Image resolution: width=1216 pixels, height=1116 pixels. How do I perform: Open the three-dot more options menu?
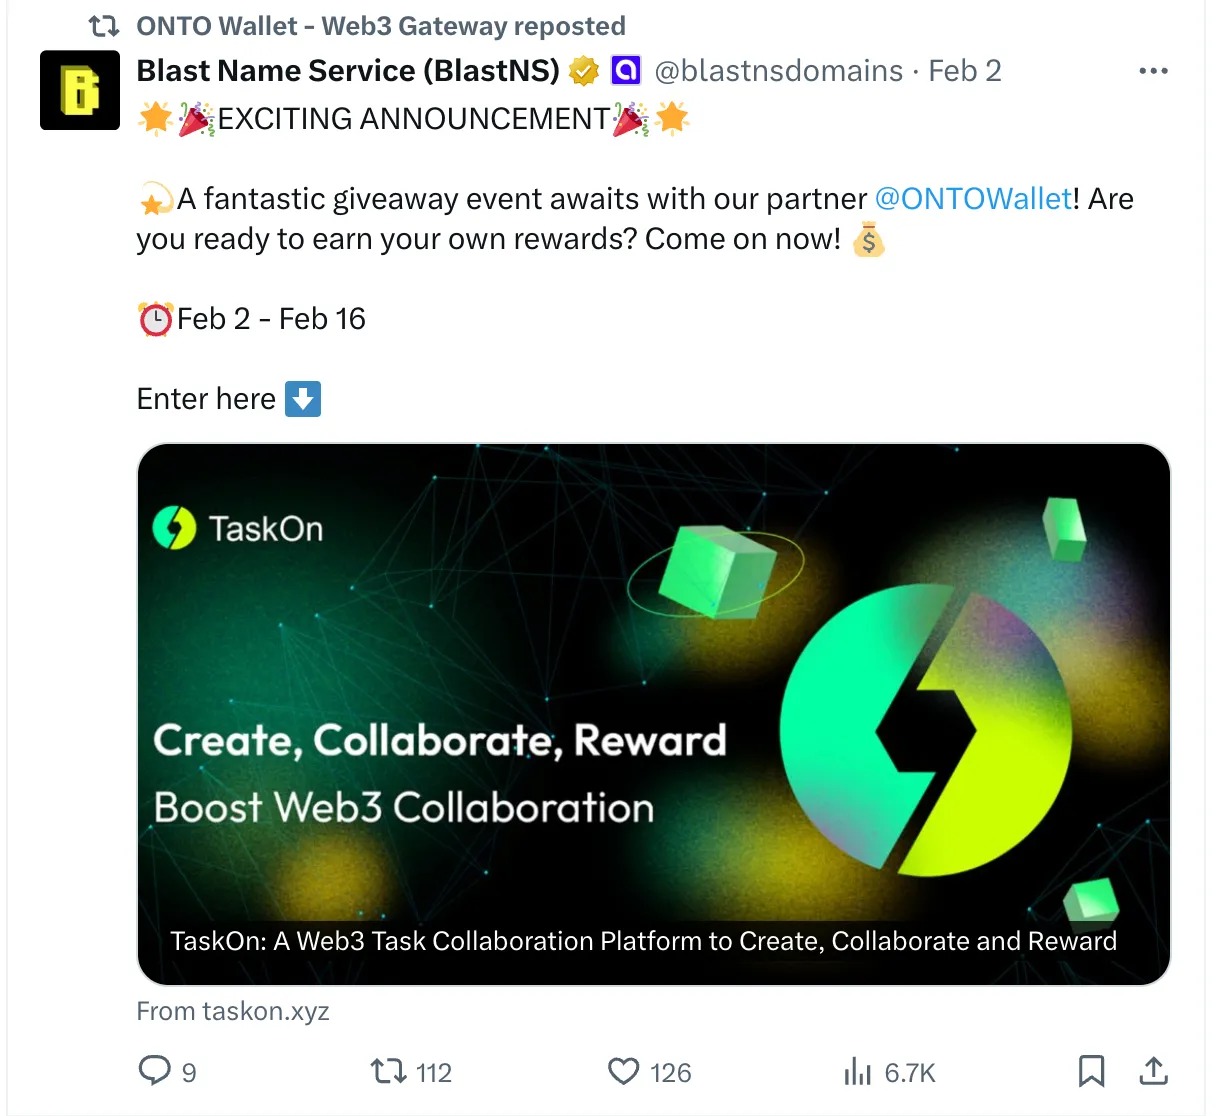(1153, 71)
